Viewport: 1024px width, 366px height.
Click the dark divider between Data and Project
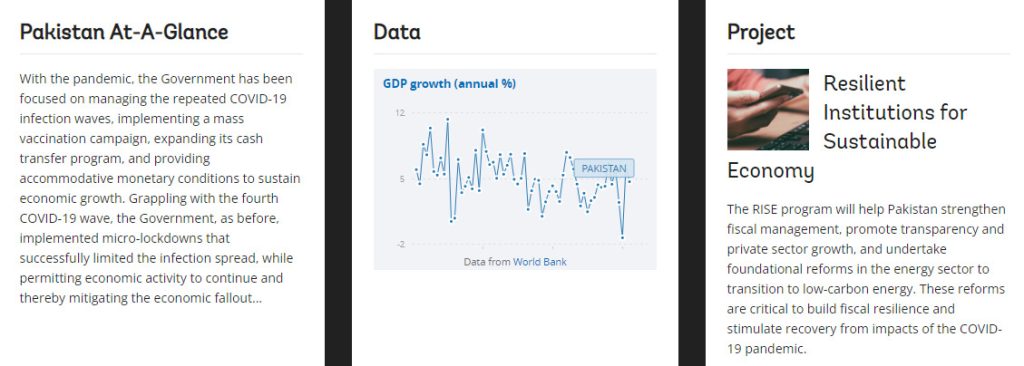(x=692, y=183)
